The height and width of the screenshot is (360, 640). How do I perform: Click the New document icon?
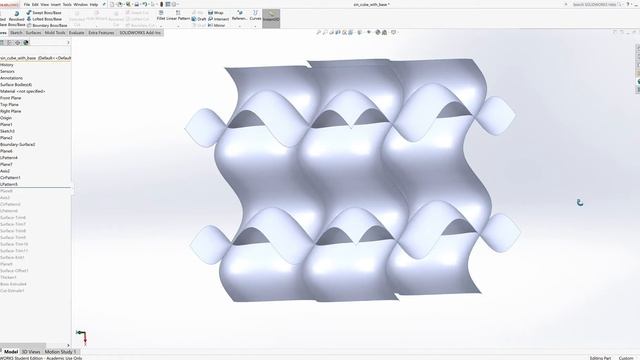[112, 4]
